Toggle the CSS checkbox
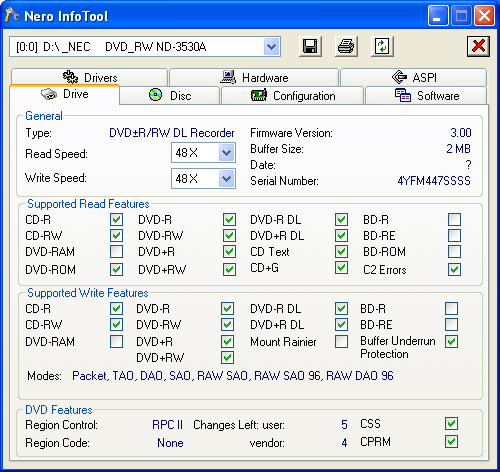 point(451,424)
